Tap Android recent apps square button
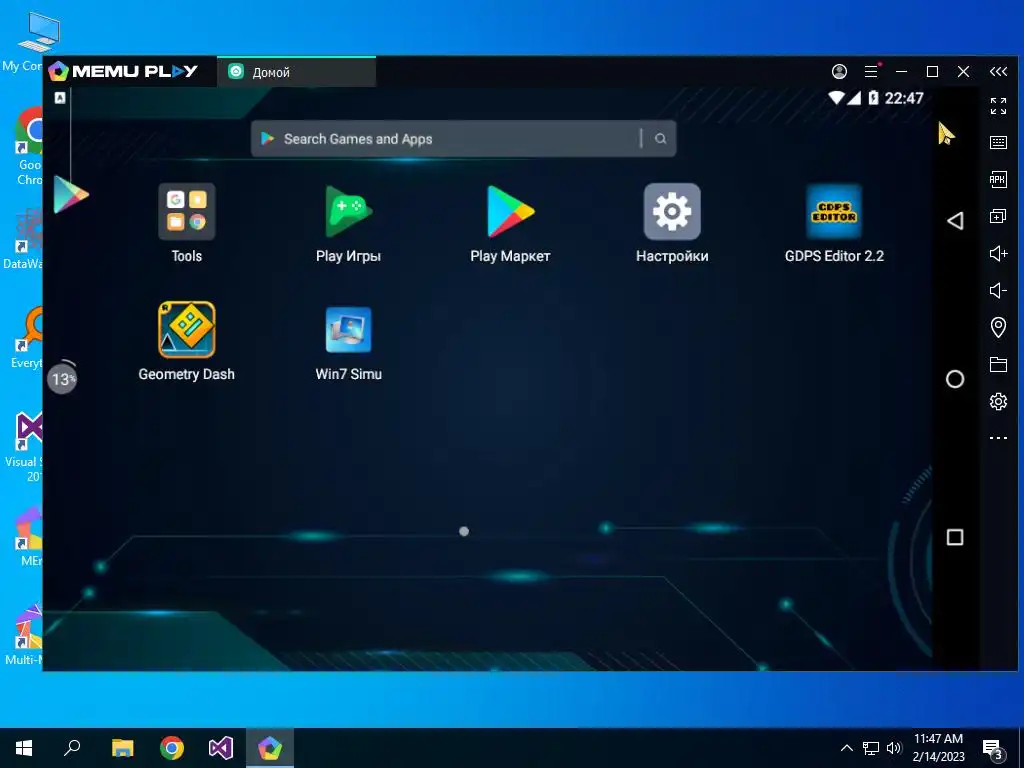1024x768 pixels. point(955,537)
